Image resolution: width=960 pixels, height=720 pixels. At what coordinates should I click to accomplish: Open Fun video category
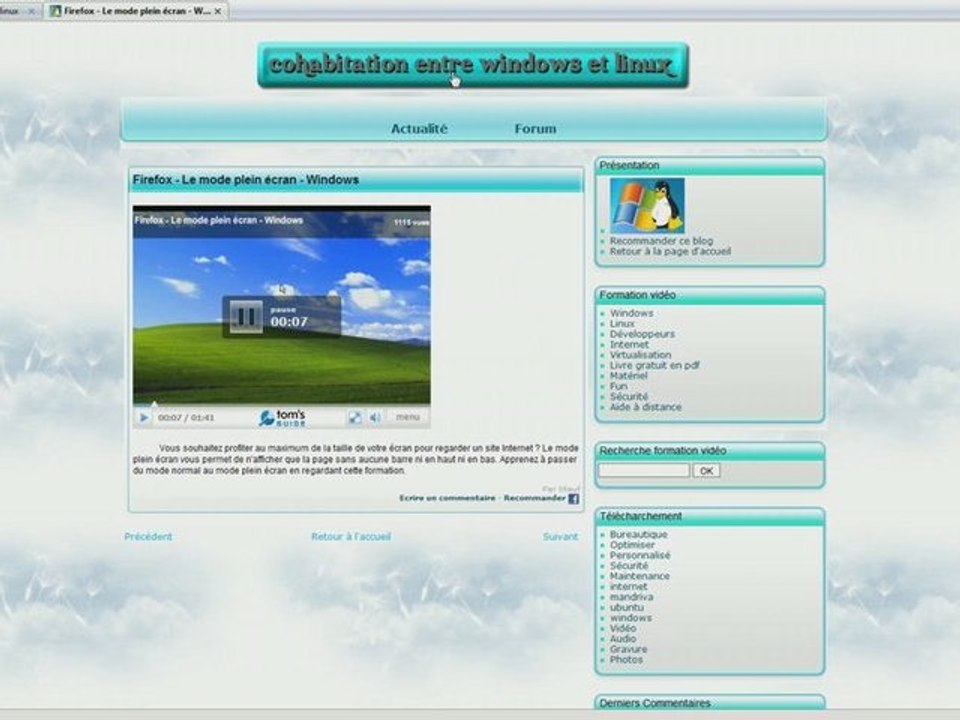tap(618, 386)
